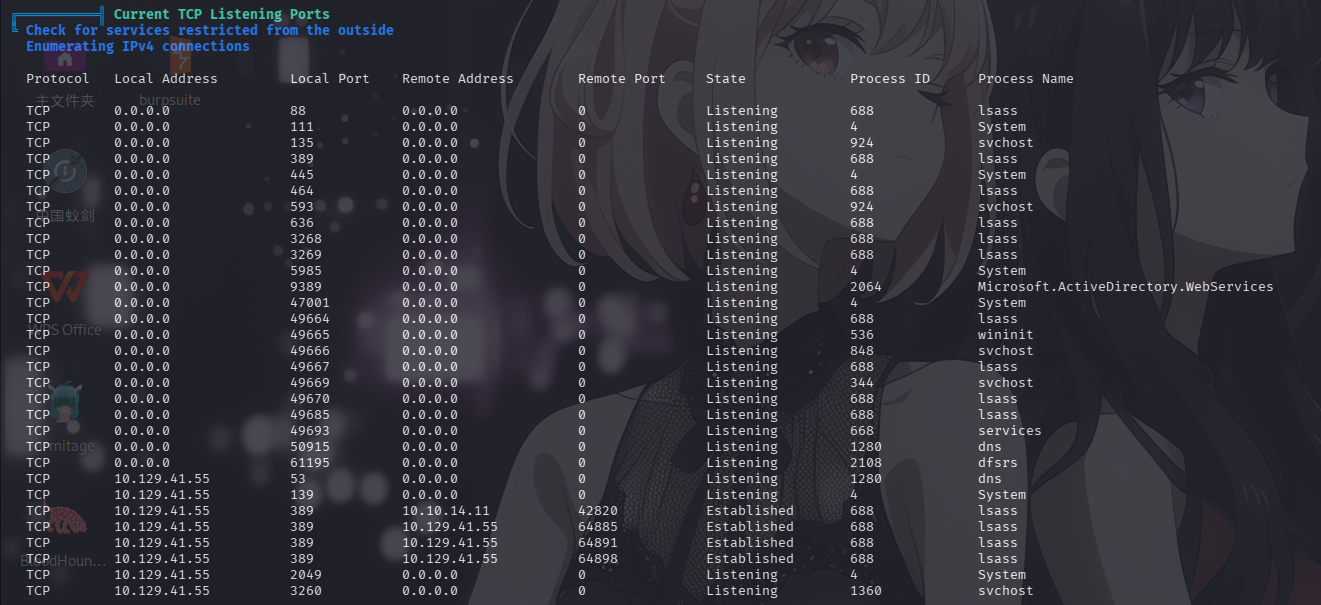
Task: Click the 'State' column header
Action: click(726, 79)
